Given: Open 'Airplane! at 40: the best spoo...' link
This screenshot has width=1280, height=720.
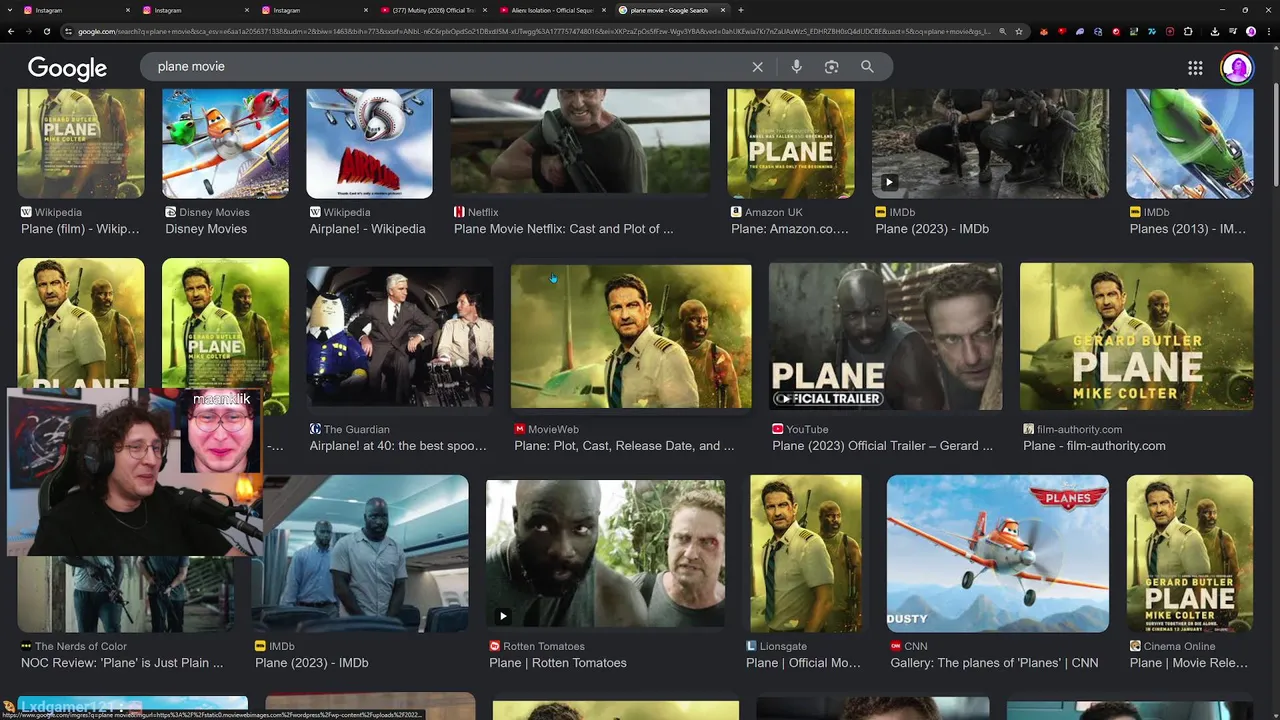Looking at the screenshot, I should click(398, 446).
